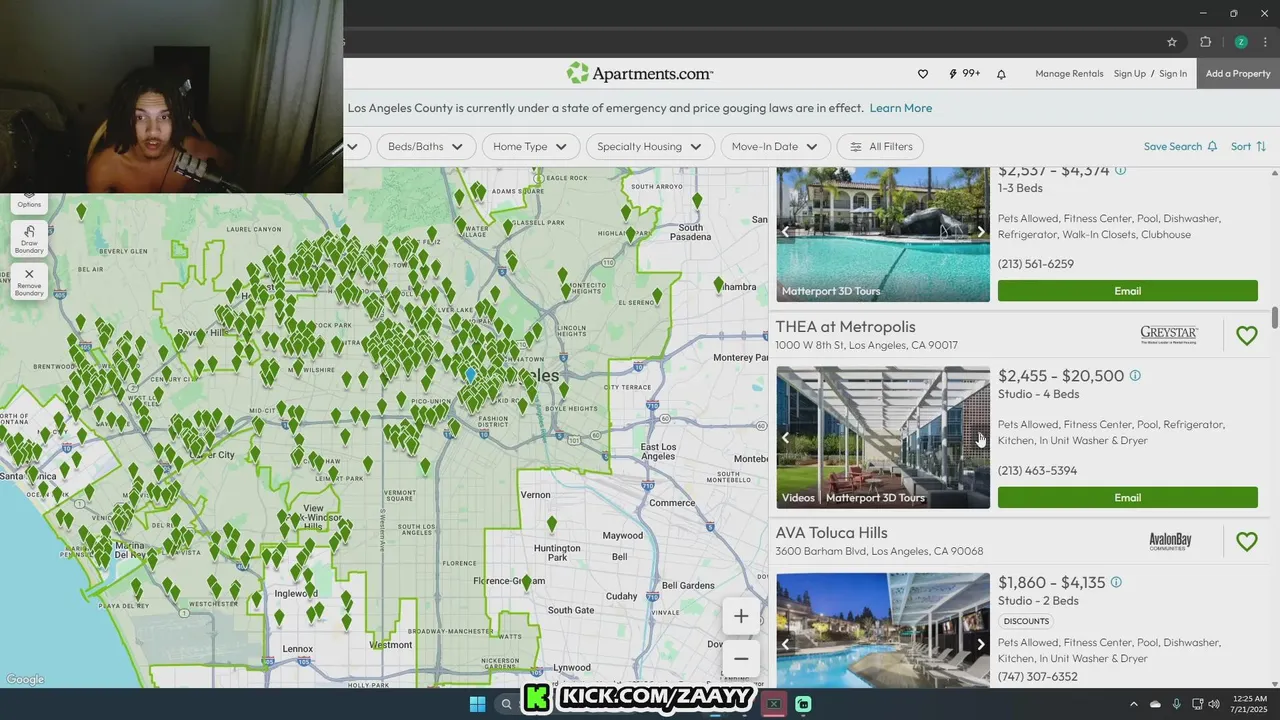Image resolution: width=1280 pixels, height=720 pixels.
Task: Click the Windows Start button
Action: (x=477, y=704)
